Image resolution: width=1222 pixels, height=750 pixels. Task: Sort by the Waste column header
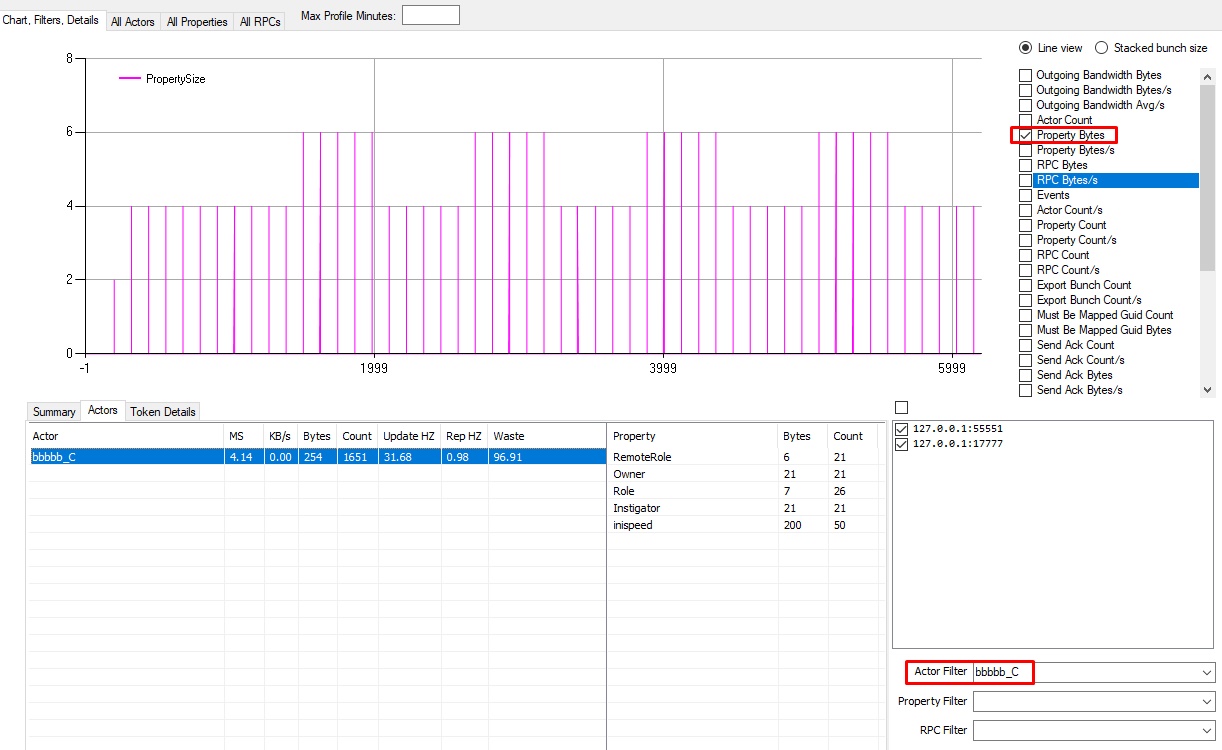click(547, 436)
